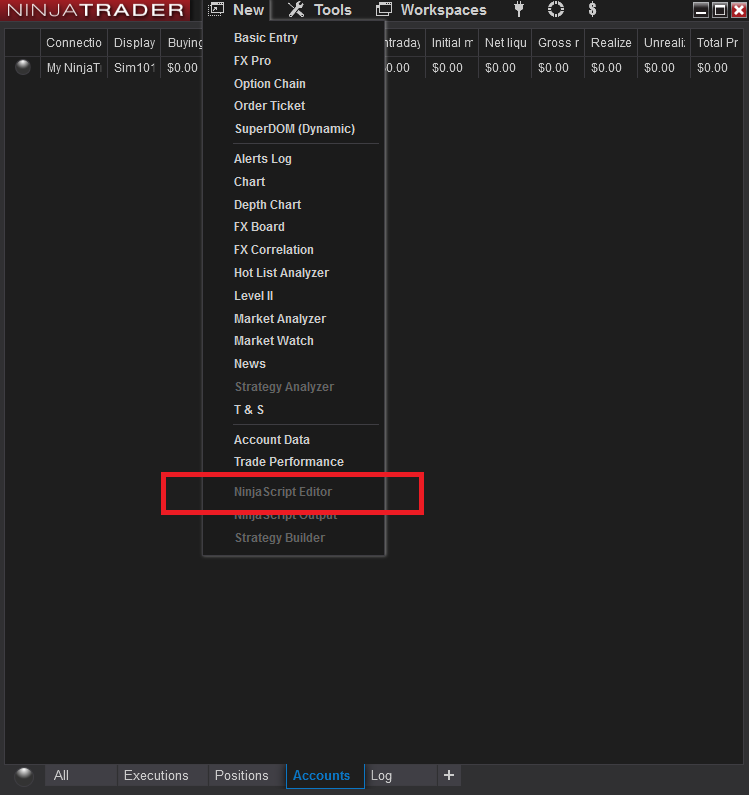This screenshot has width=749, height=795.
Task: Select the Sim101 account cell
Action: coord(134,67)
